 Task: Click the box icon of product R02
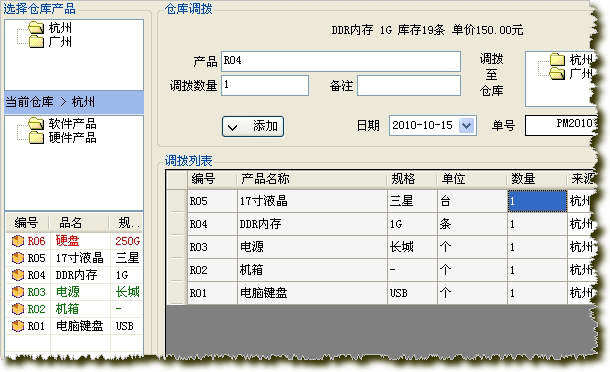point(18,309)
